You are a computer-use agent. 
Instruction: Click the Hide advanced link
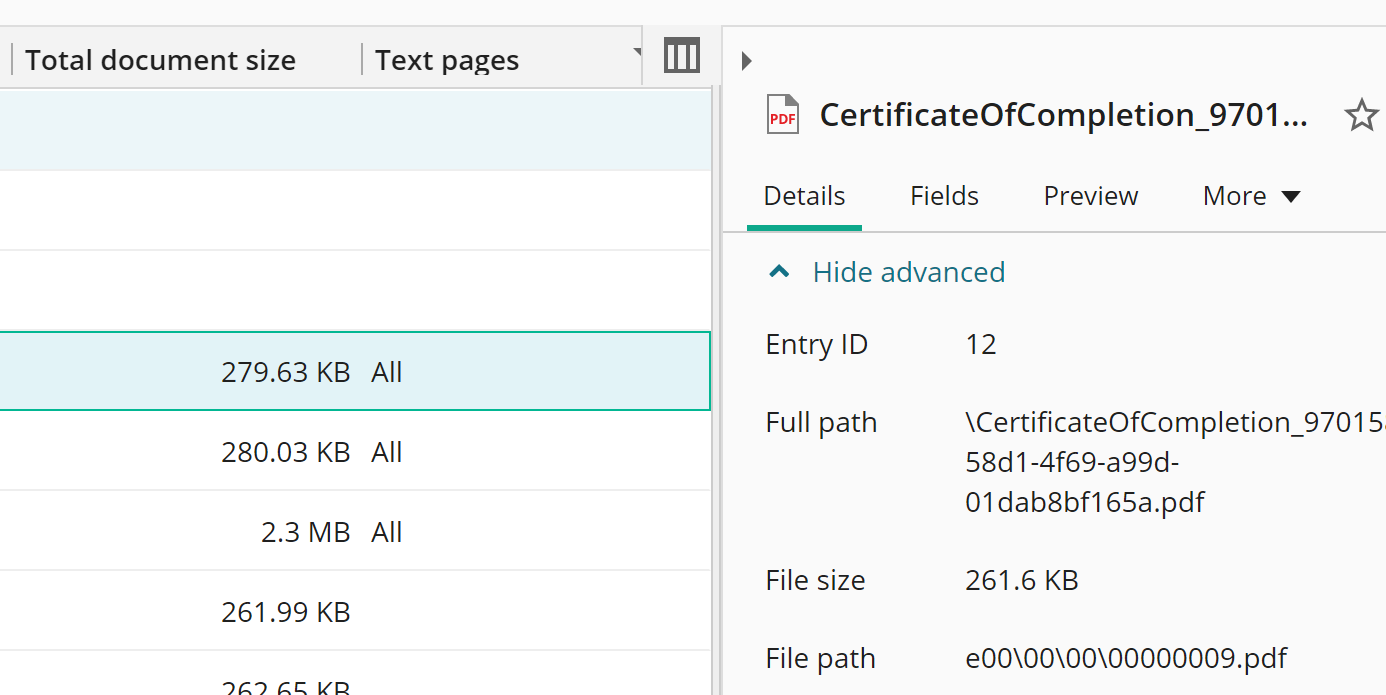point(908,272)
